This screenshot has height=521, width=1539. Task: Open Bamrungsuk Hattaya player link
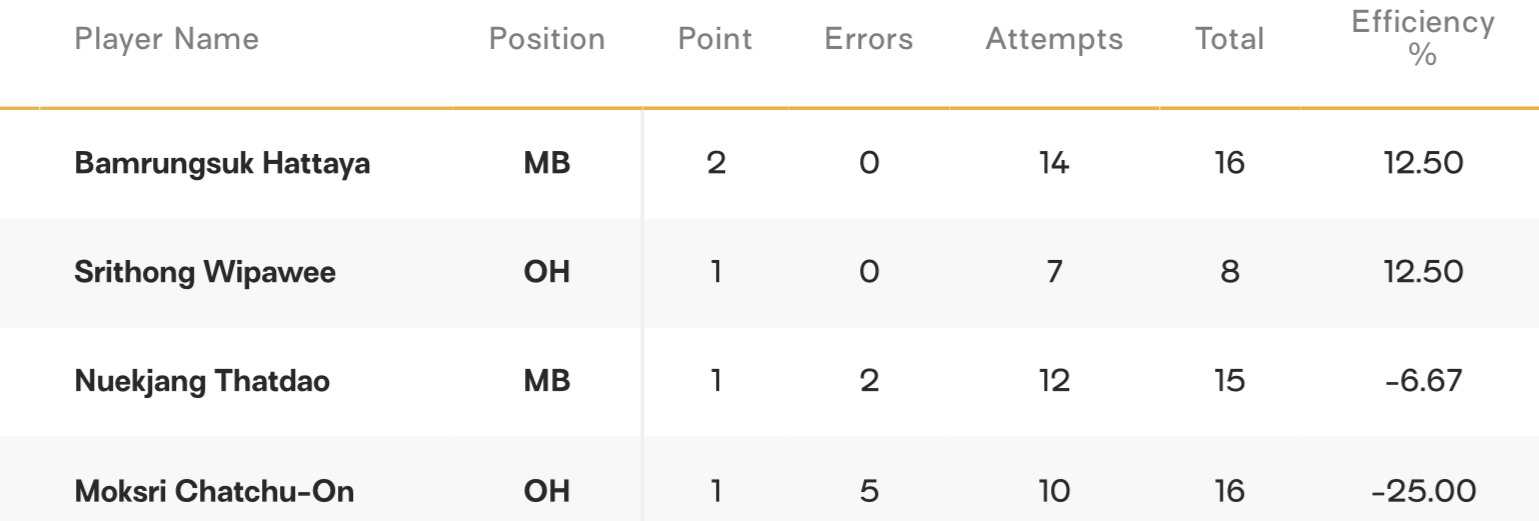[223, 164]
